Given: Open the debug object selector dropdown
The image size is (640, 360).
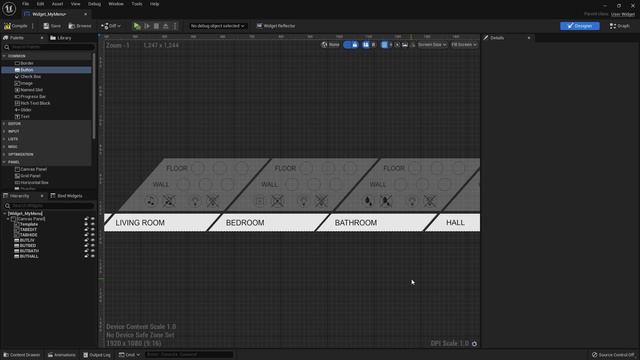Looking at the screenshot, I should [217, 26].
